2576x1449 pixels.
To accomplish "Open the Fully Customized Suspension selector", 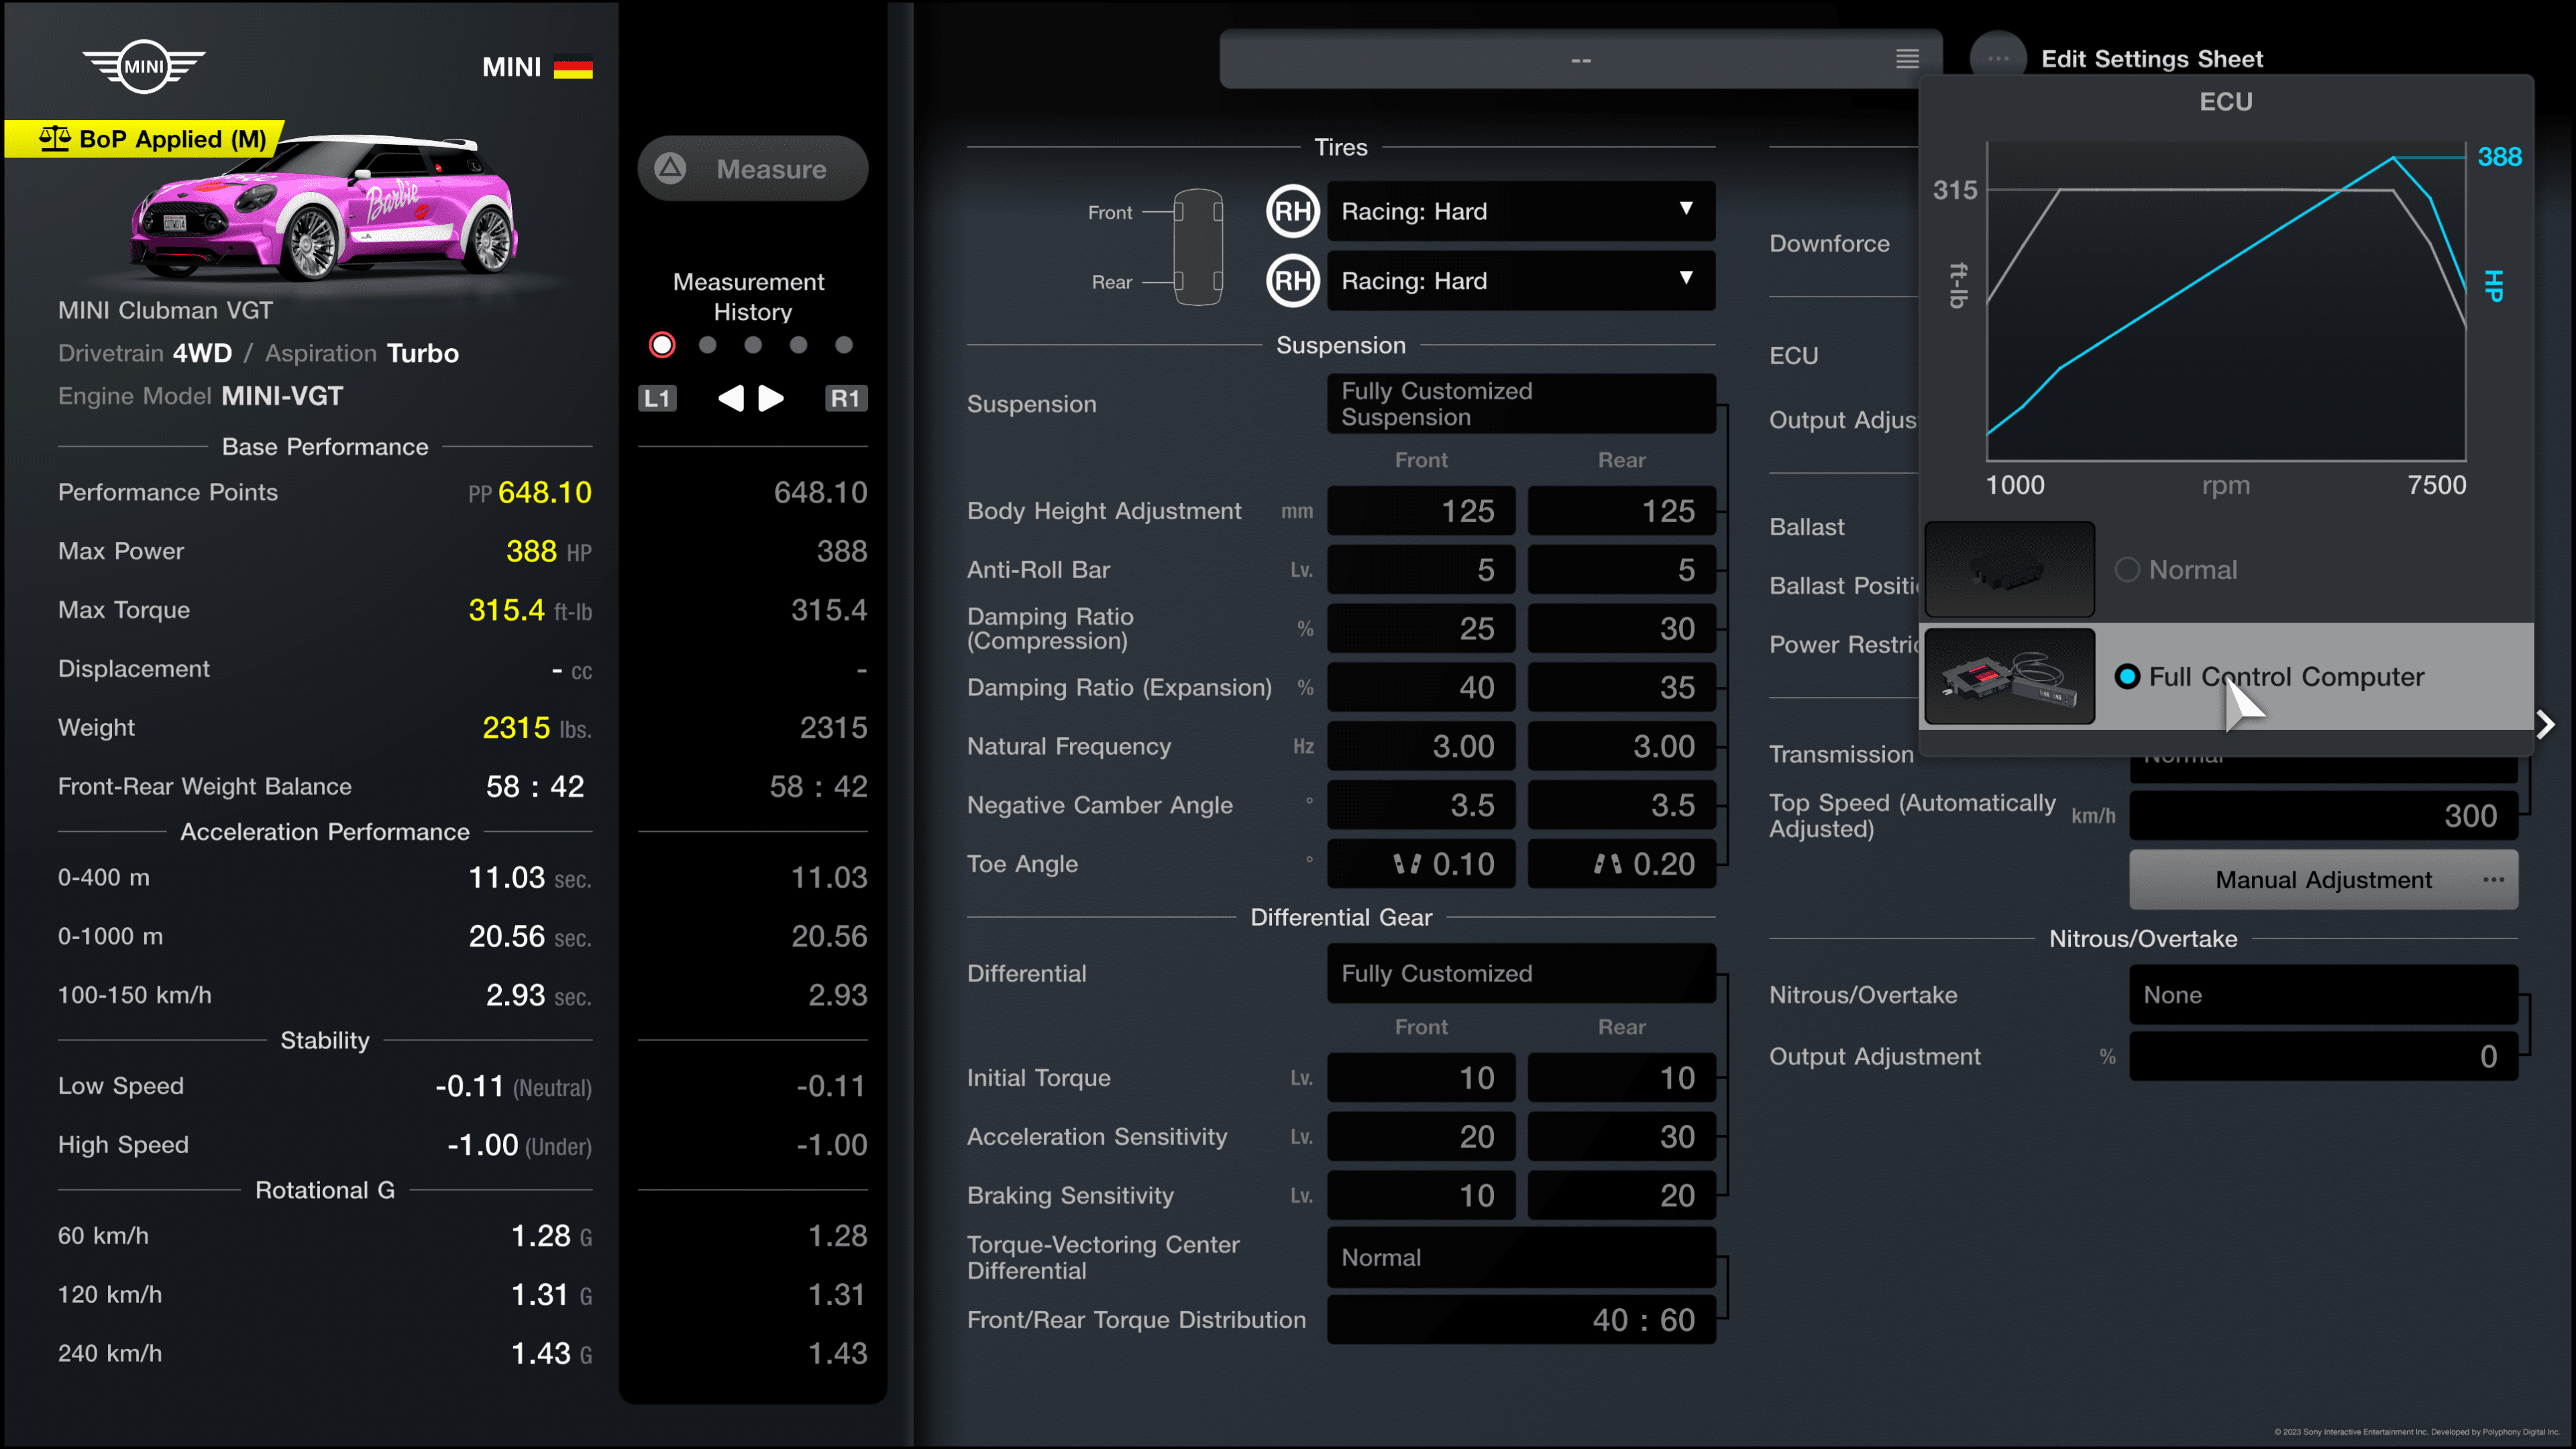I will click(x=1520, y=404).
